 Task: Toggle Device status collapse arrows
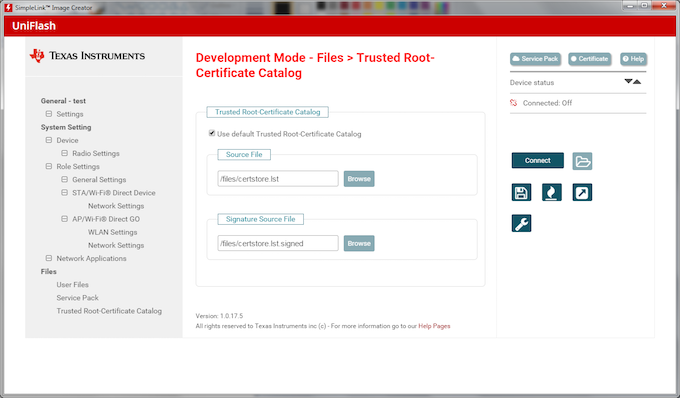pos(632,82)
